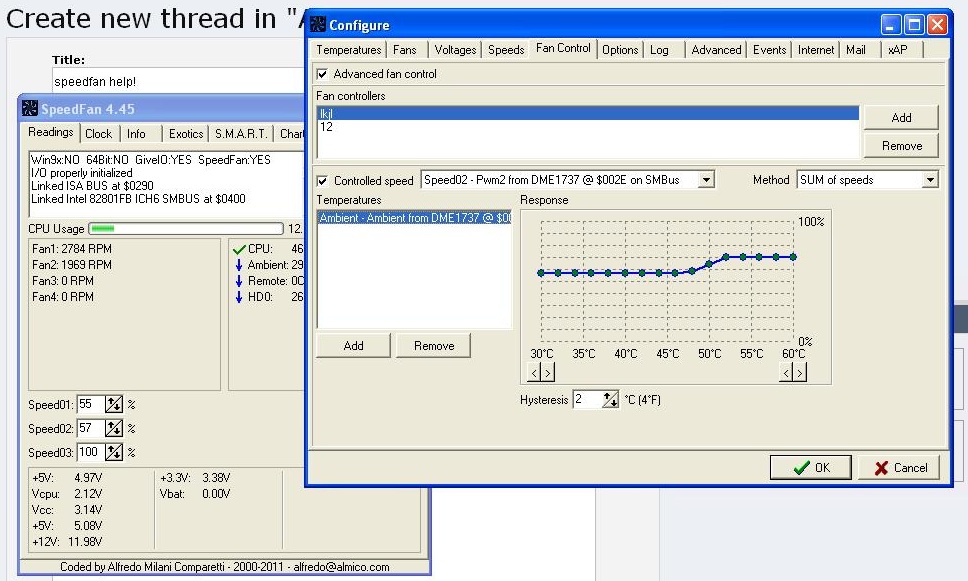968x581 pixels.
Task: Click the Speed02 spinner arrows
Action: point(113,429)
